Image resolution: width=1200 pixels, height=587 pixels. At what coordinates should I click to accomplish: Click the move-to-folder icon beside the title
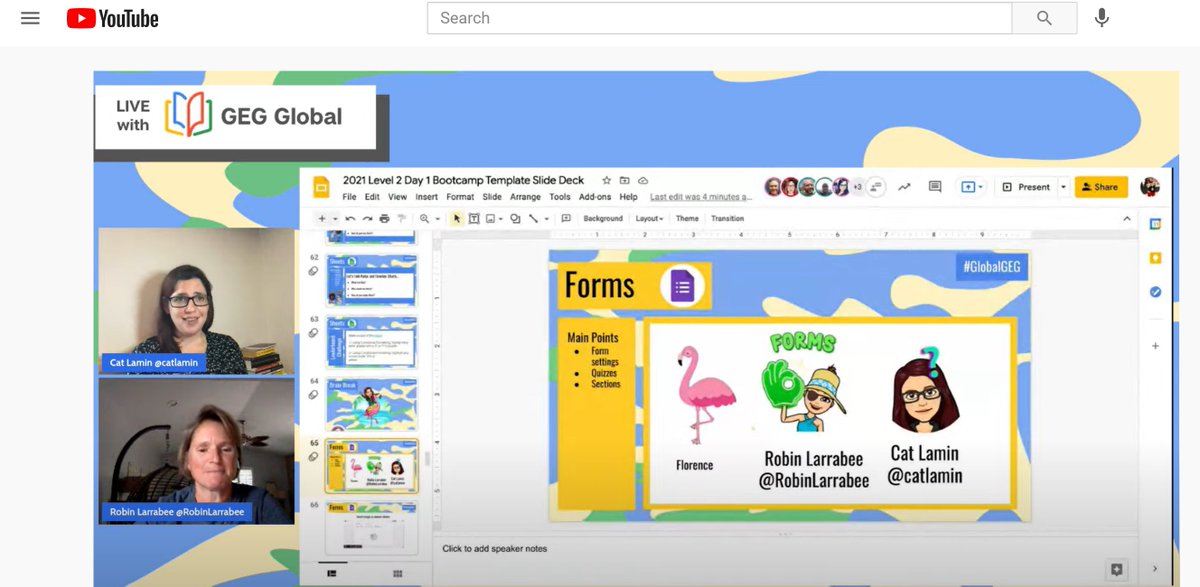(x=624, y=180)
